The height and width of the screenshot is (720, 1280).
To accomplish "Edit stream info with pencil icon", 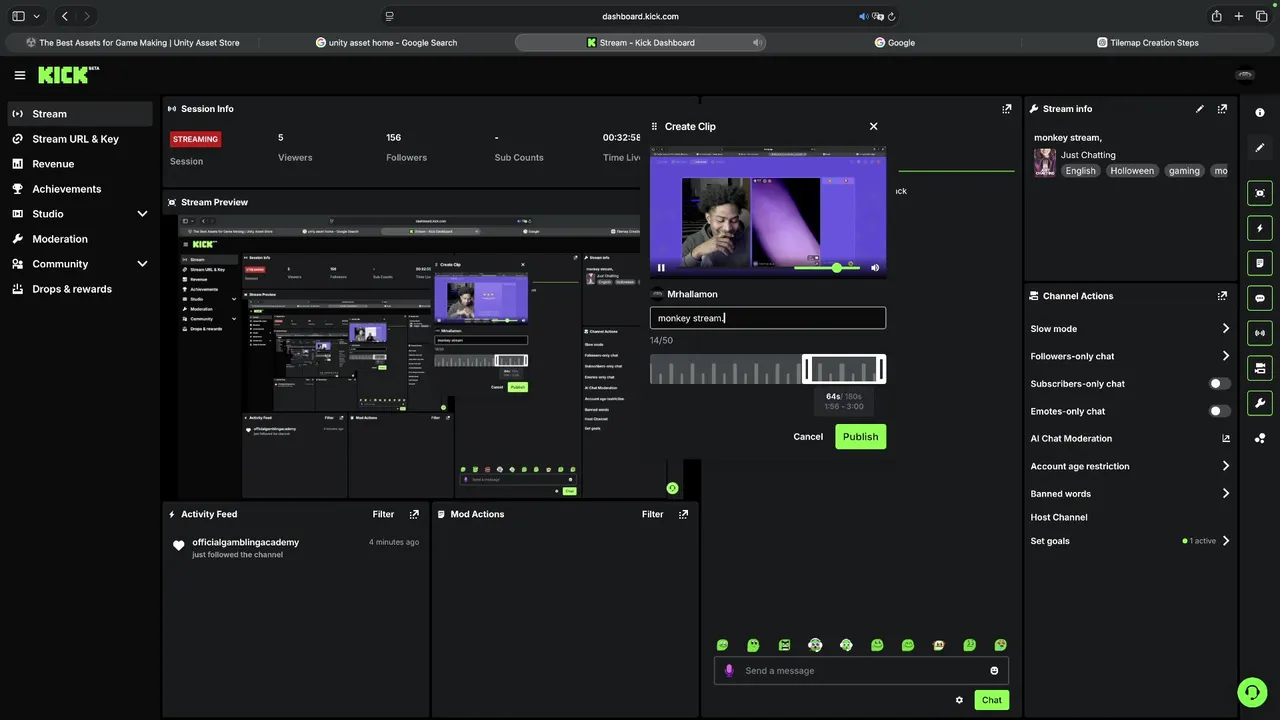I will [x=1200, y=109].
